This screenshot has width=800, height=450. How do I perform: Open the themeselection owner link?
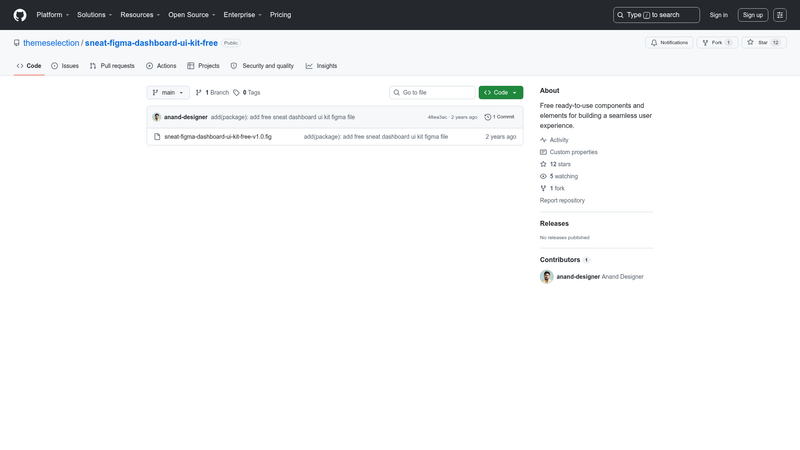[51, 43]
